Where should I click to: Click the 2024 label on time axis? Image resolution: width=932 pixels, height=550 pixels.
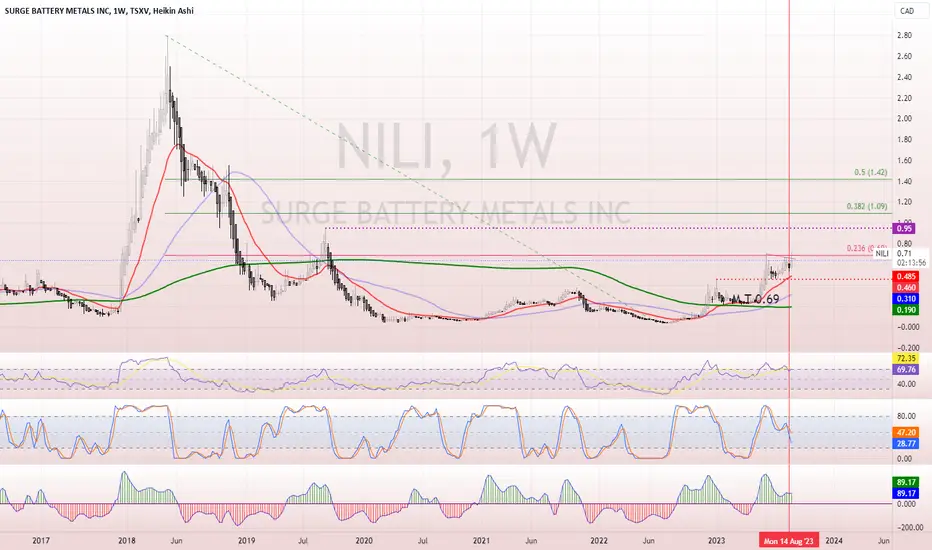tap(834, 540)
